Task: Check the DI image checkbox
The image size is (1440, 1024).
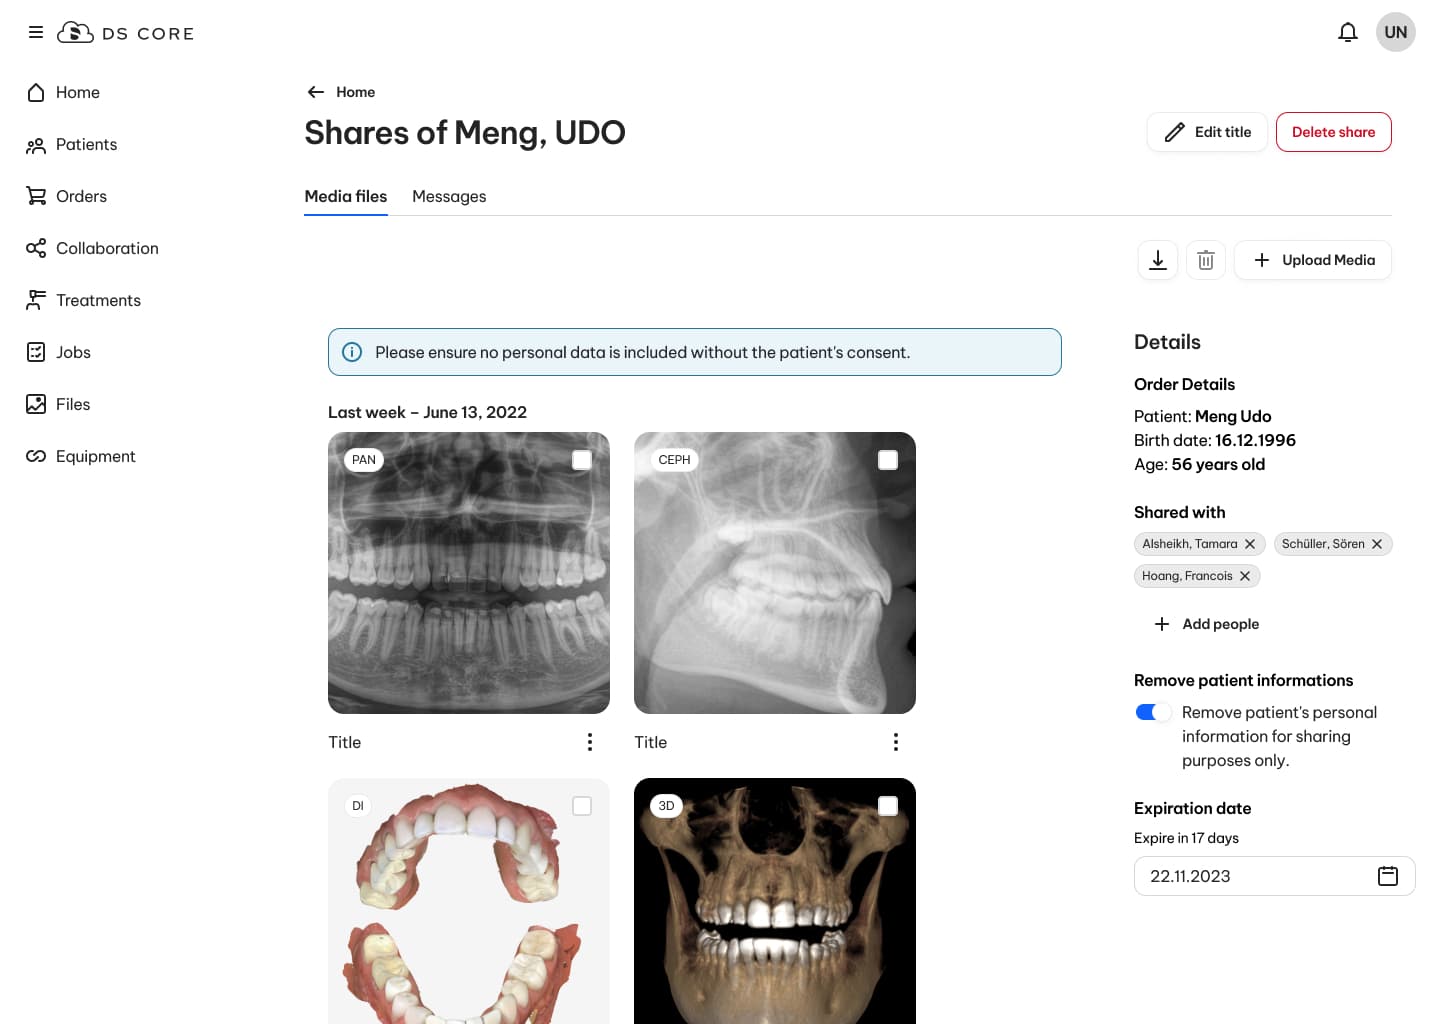Action: [582, 806]
